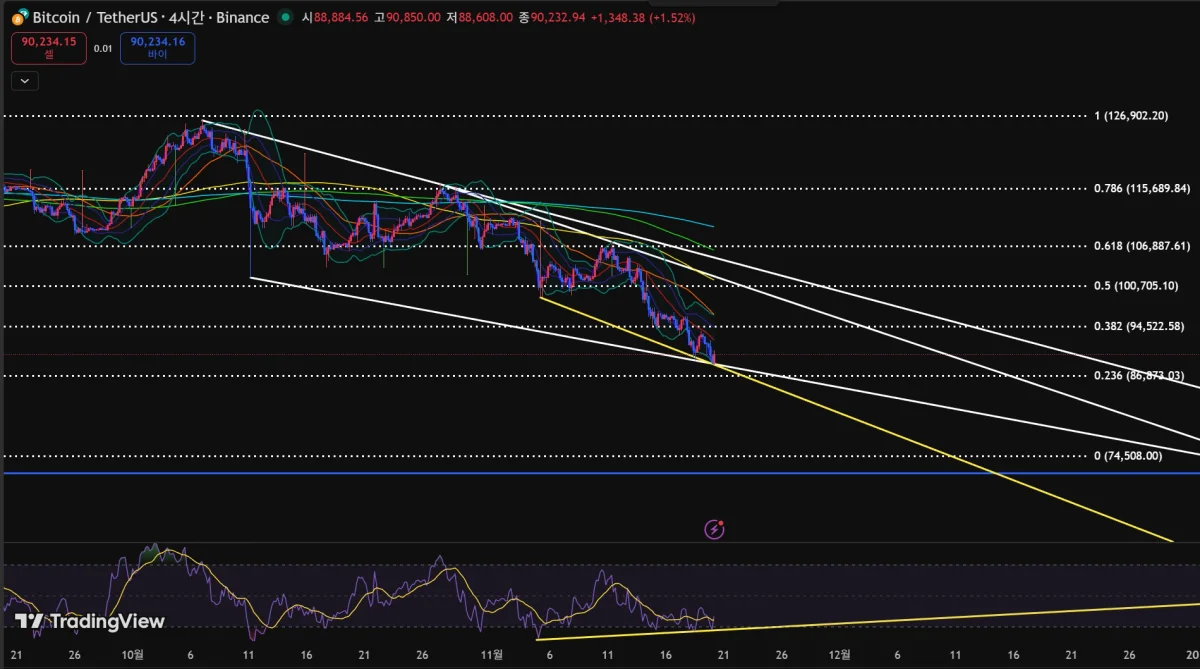Open the Bitcoin / TetherUS symbol title

click(150, 17)
